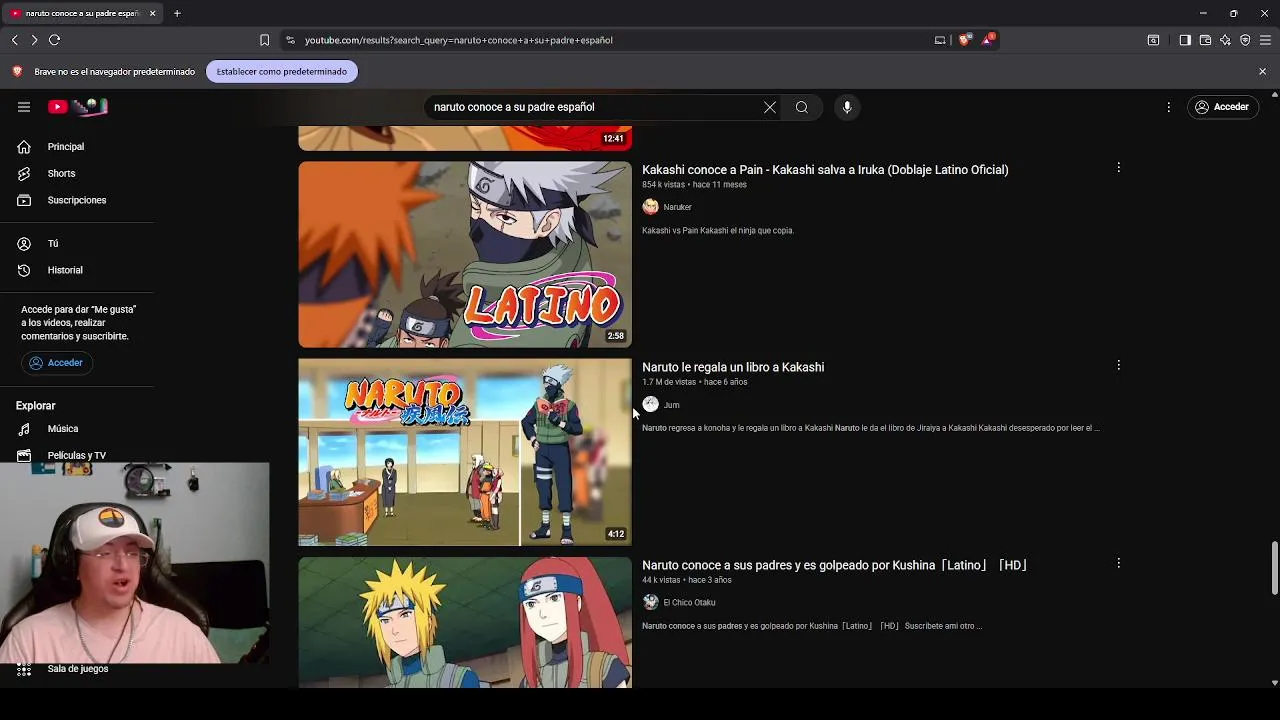Click the Naruker channel avatar
Screen dimensions: 1280x720
point(651,207)
